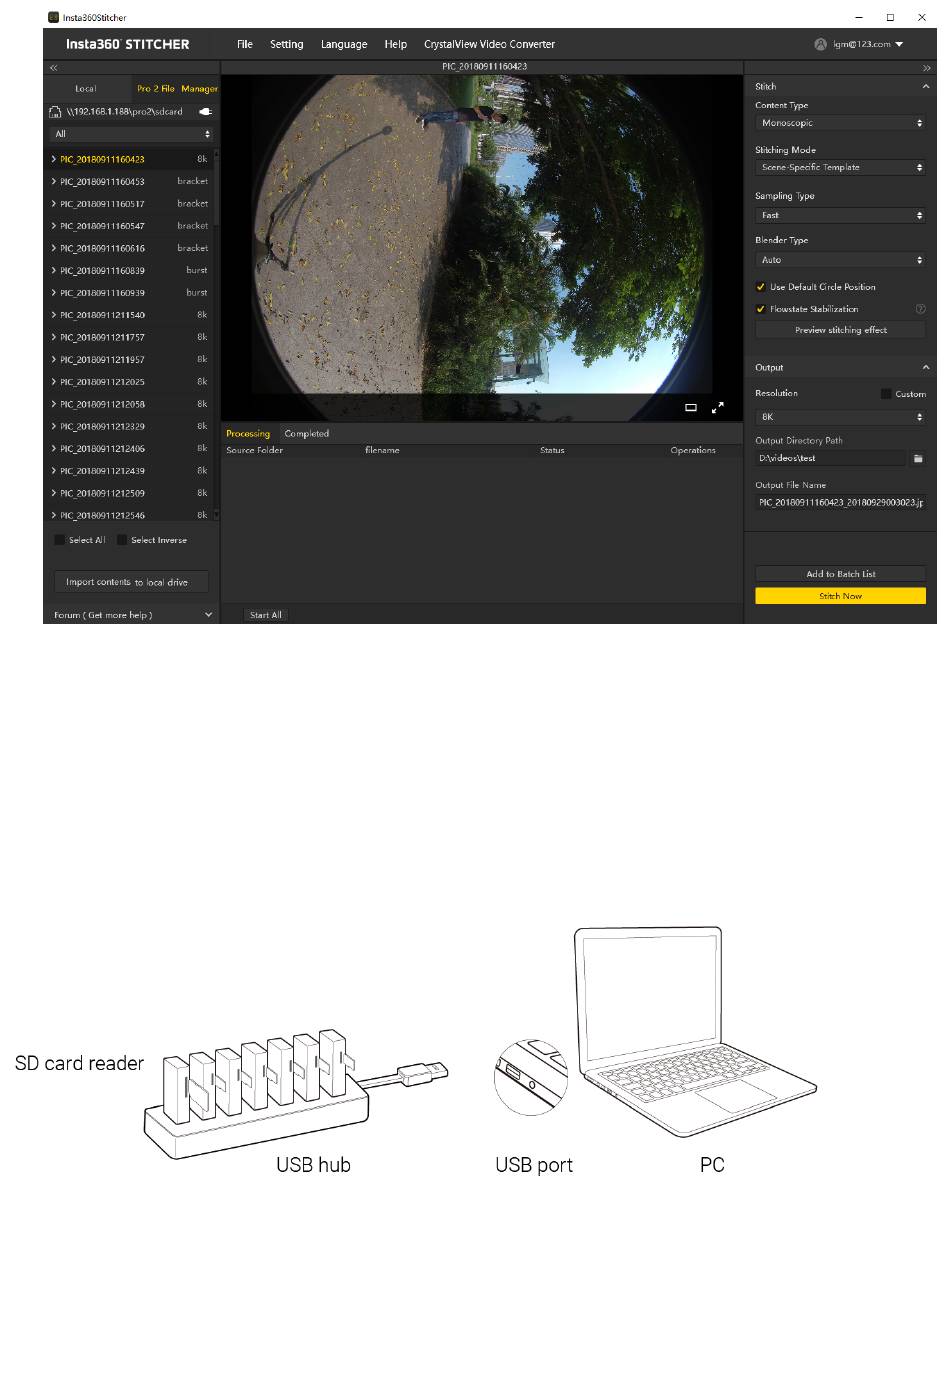
Task: Switch to the Local tab
Action: (86, 88)
